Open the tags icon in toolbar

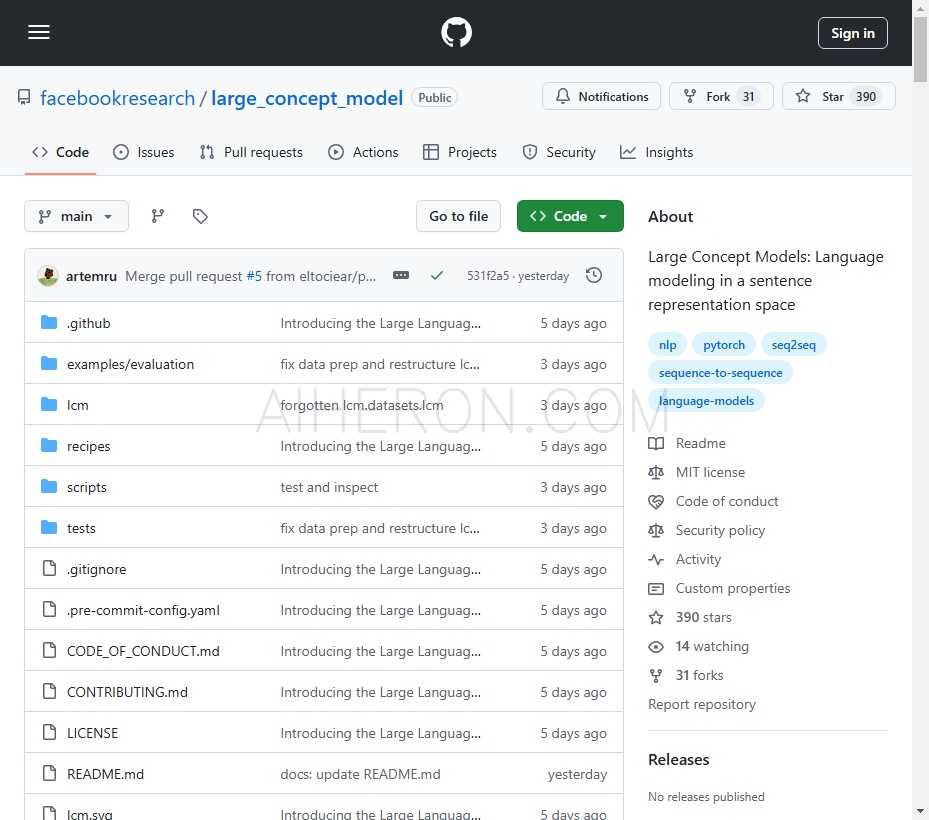pos(200,216)
